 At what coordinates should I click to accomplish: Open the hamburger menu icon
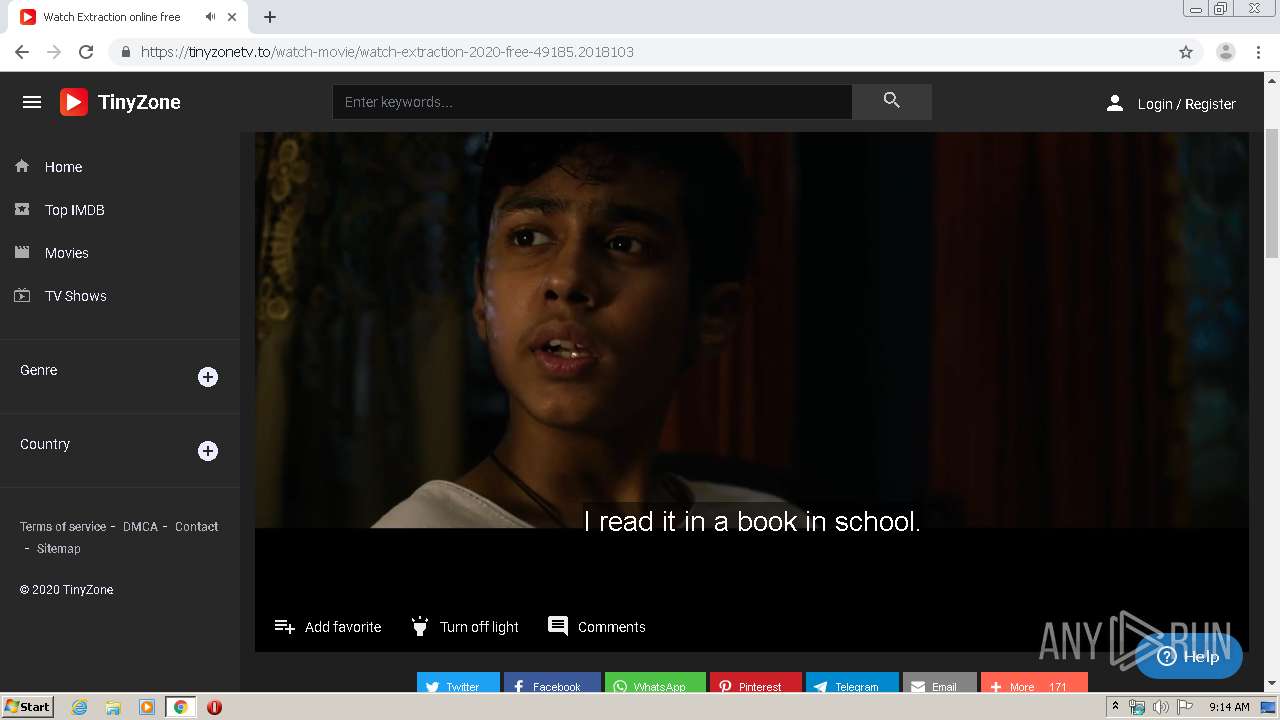coord(32,102)
